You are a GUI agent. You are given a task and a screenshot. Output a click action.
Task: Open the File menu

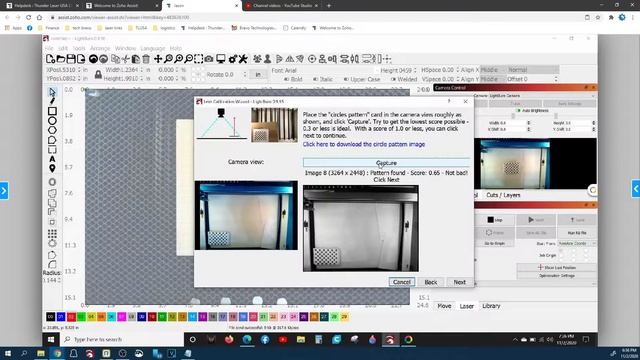[x=49, y=48]
